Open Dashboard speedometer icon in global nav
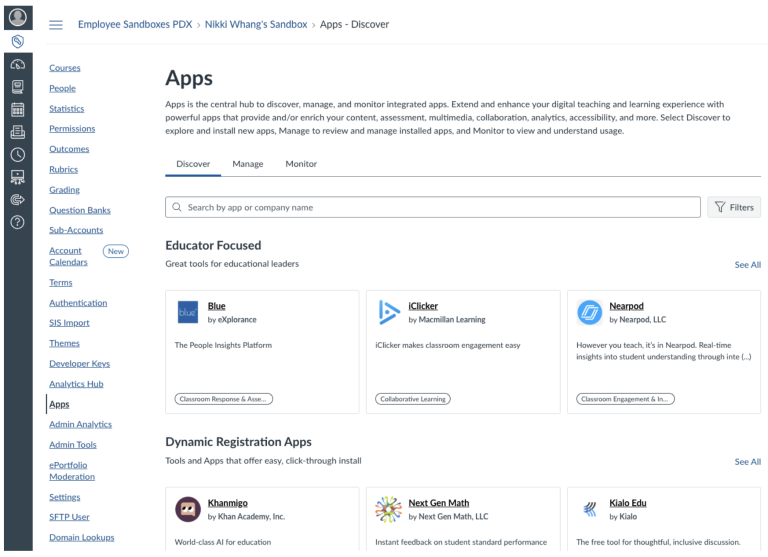Screen dimensions: 768x557 [x=18, y=65]
